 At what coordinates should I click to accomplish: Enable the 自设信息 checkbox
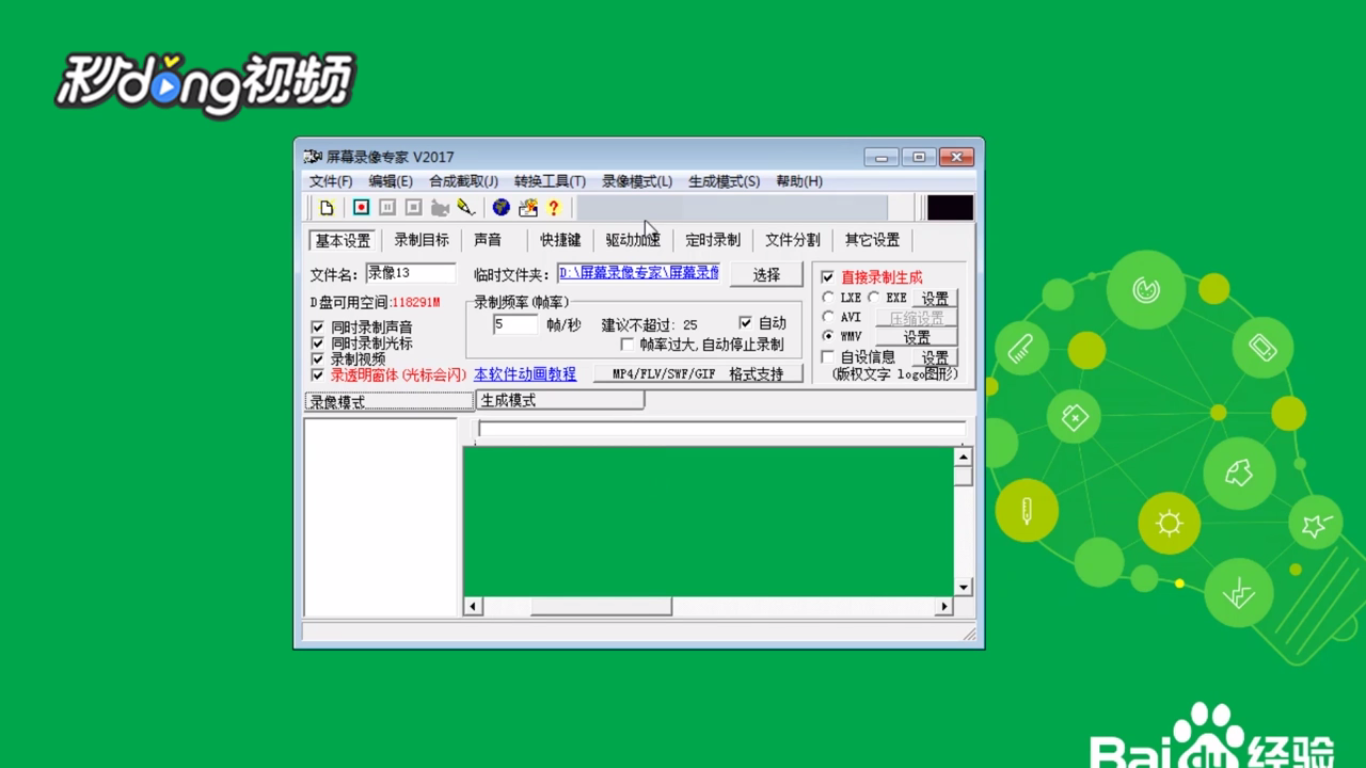[827, 356]
